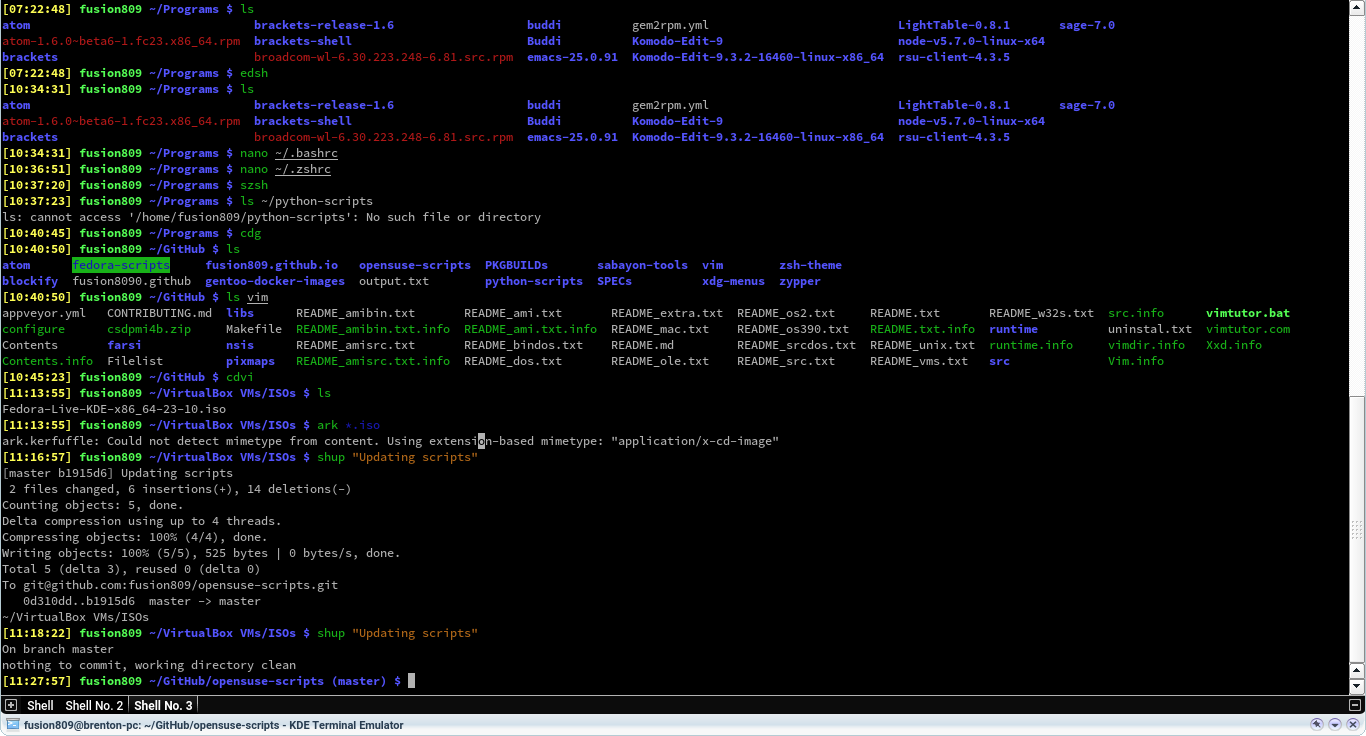1366x736 pixels.
Task: Click the Konsole app icon in title bar
Action: click(x=12, y=725)
